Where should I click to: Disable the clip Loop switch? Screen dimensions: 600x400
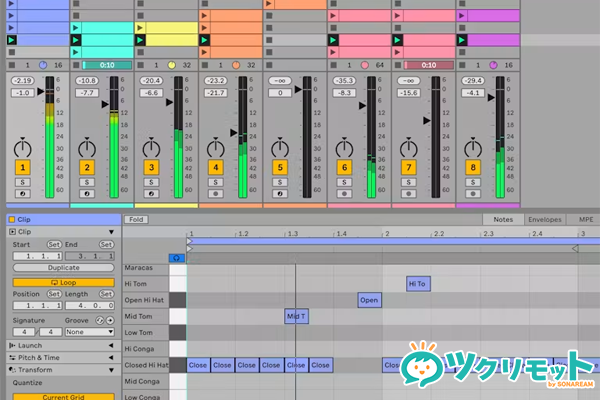pyautogui.click(x=64, y=282)
